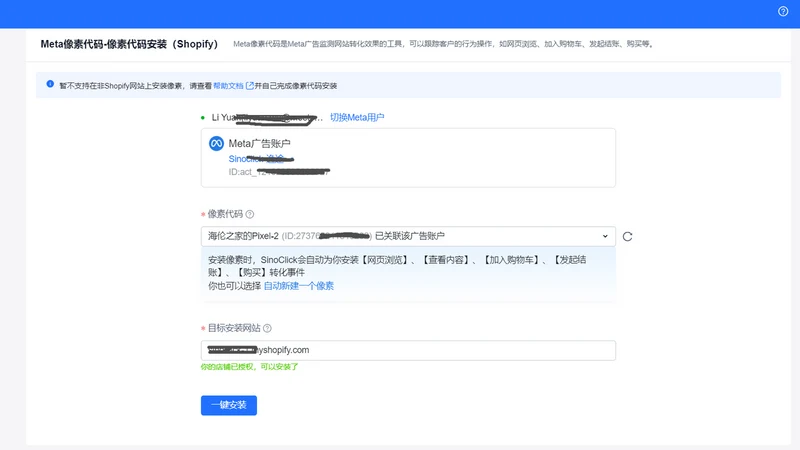
Task: Click the help icon next to 像素代码
Action: (249, 214)
